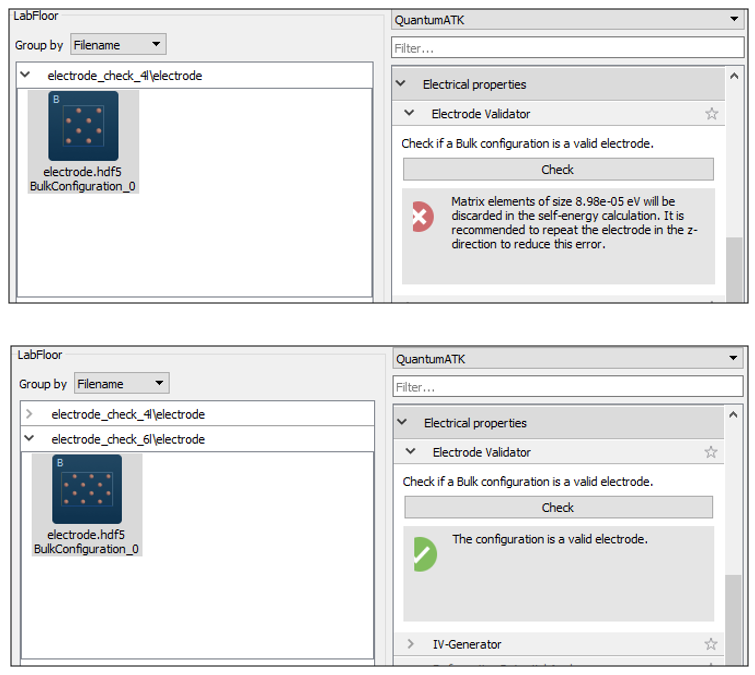Screen dimensions: 755x675
Task: Open the bottom panel's Group by Filename dropdown
Action: (121, 384)
